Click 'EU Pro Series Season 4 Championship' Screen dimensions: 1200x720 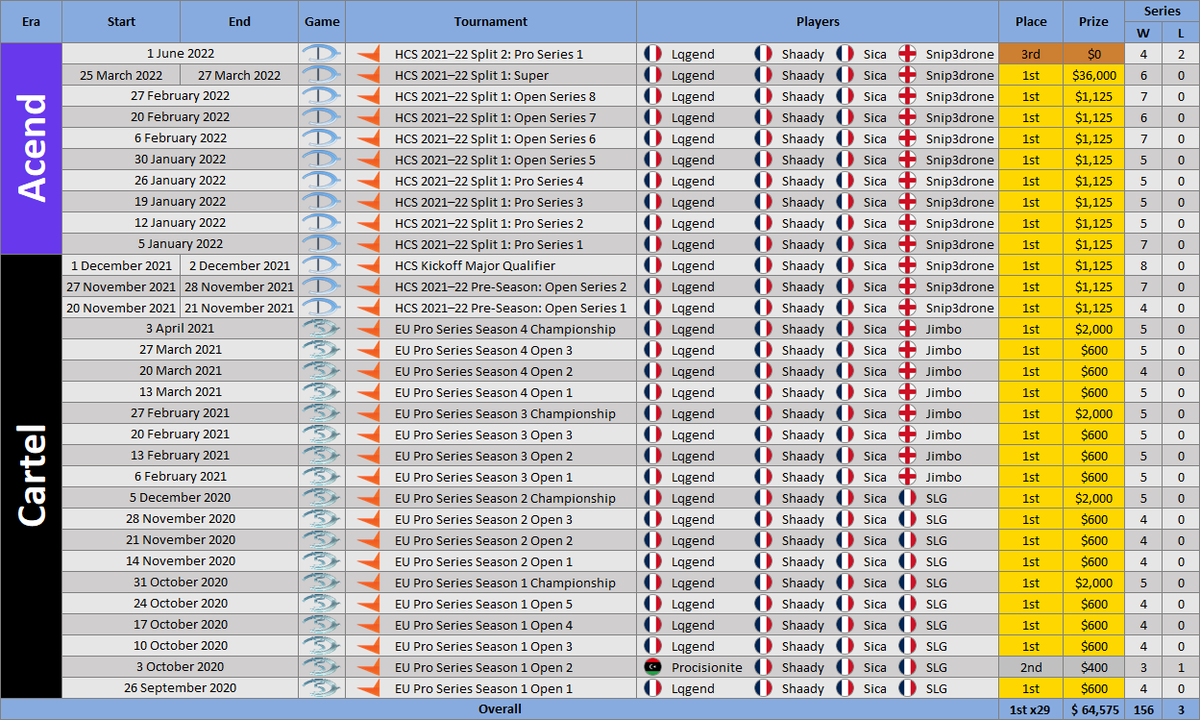click(505, 329)
